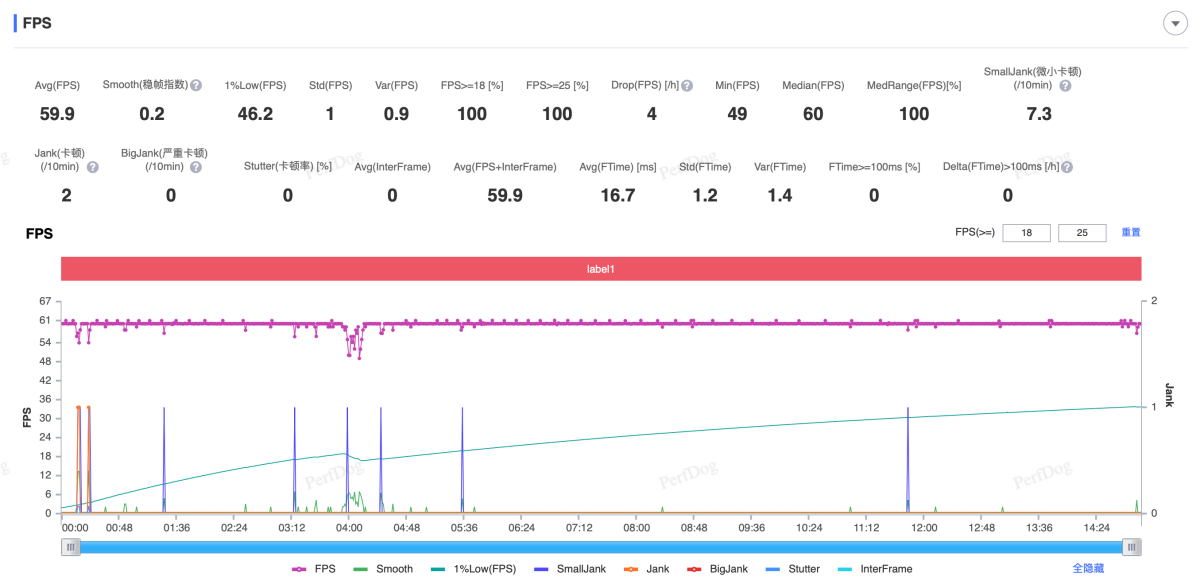Click the 全隐藏 hide-all link

coord(1088,568)
